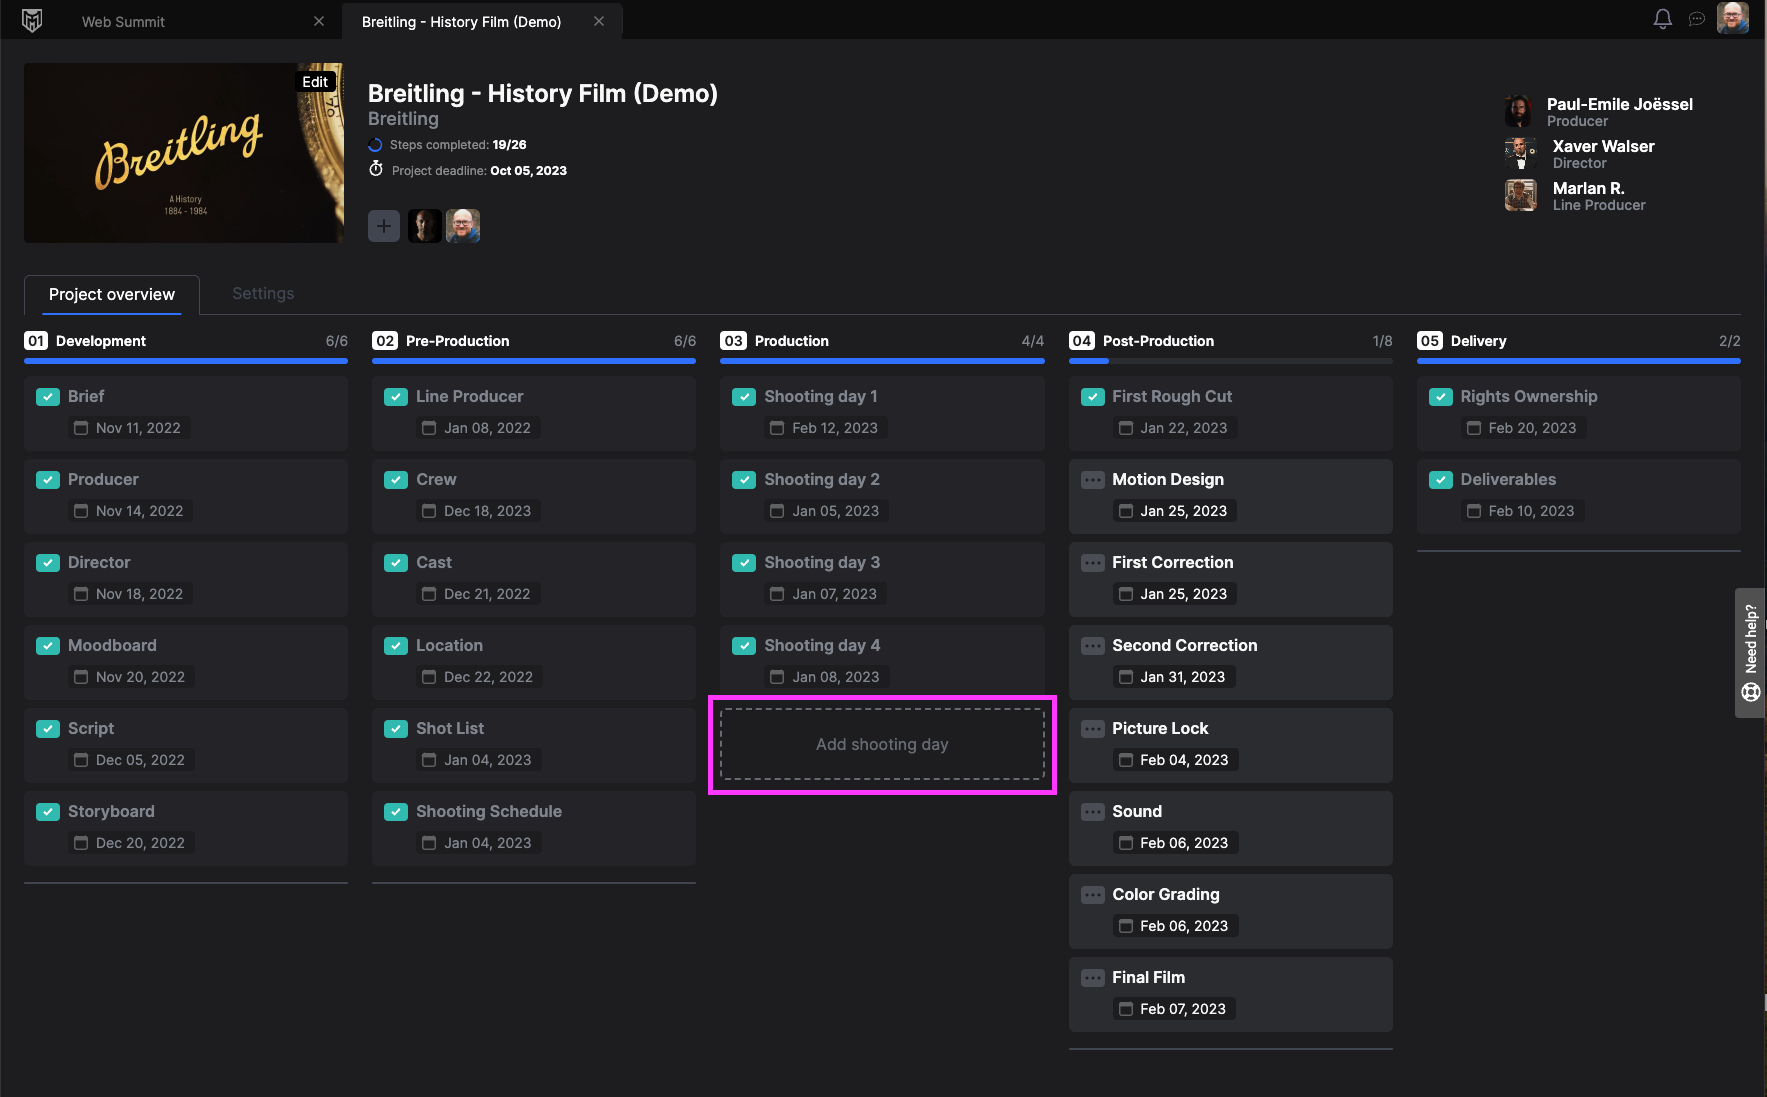Image resolution: width=1767 pixels, height=1097 pixels.
Task: Open First Correction status dots icon
Action: (x=1093, y=563)
